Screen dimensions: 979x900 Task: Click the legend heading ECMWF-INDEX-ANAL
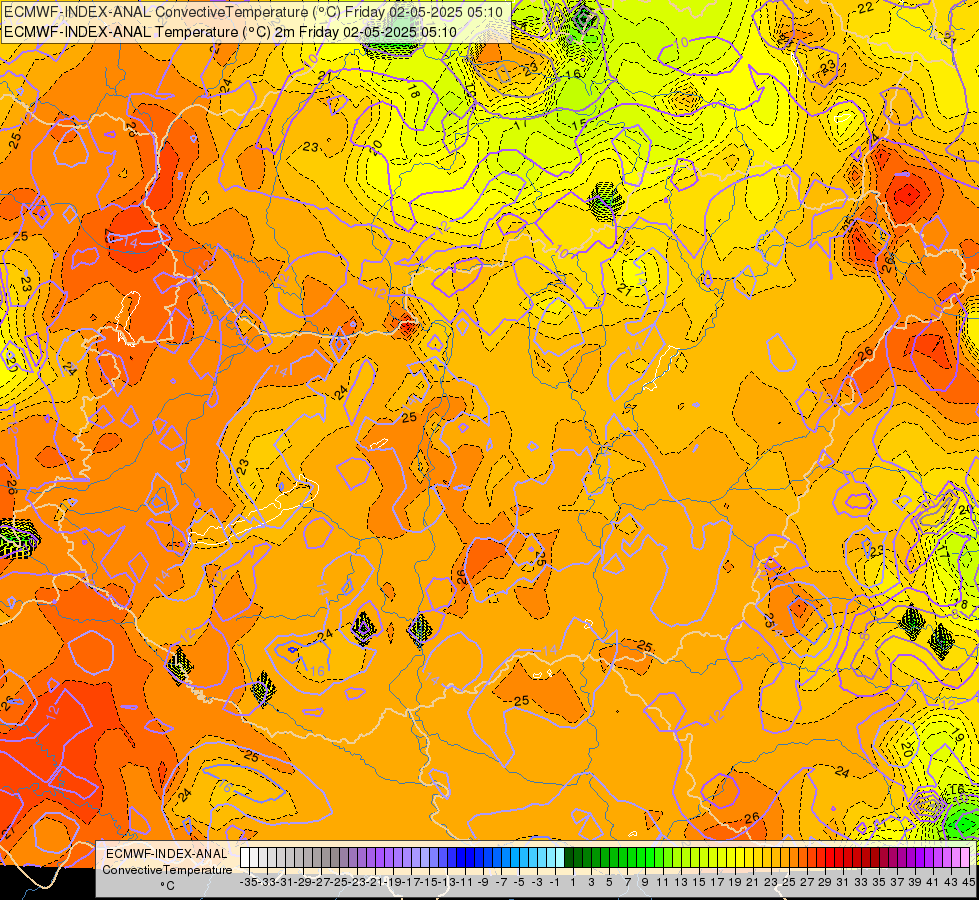tap(167, 854)
